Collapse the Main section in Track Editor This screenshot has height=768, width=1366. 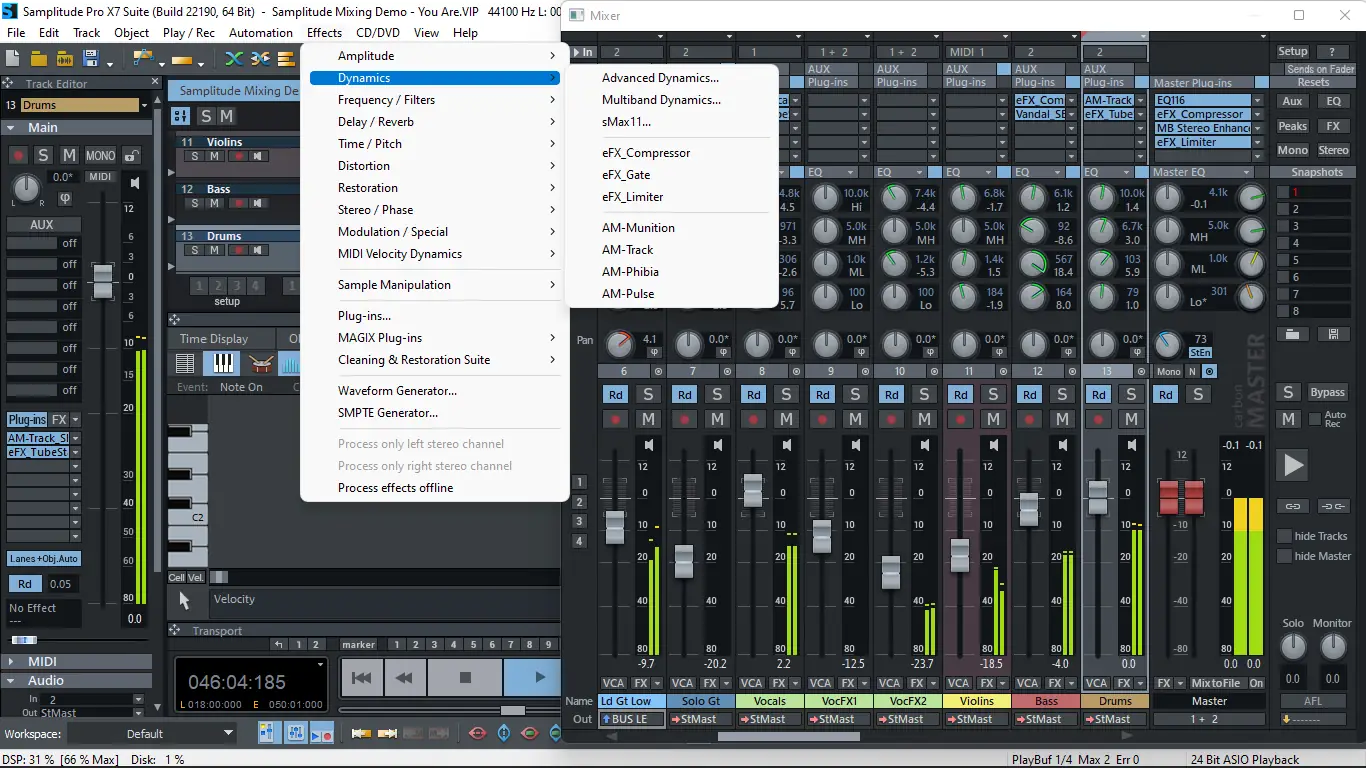point(10,128)
